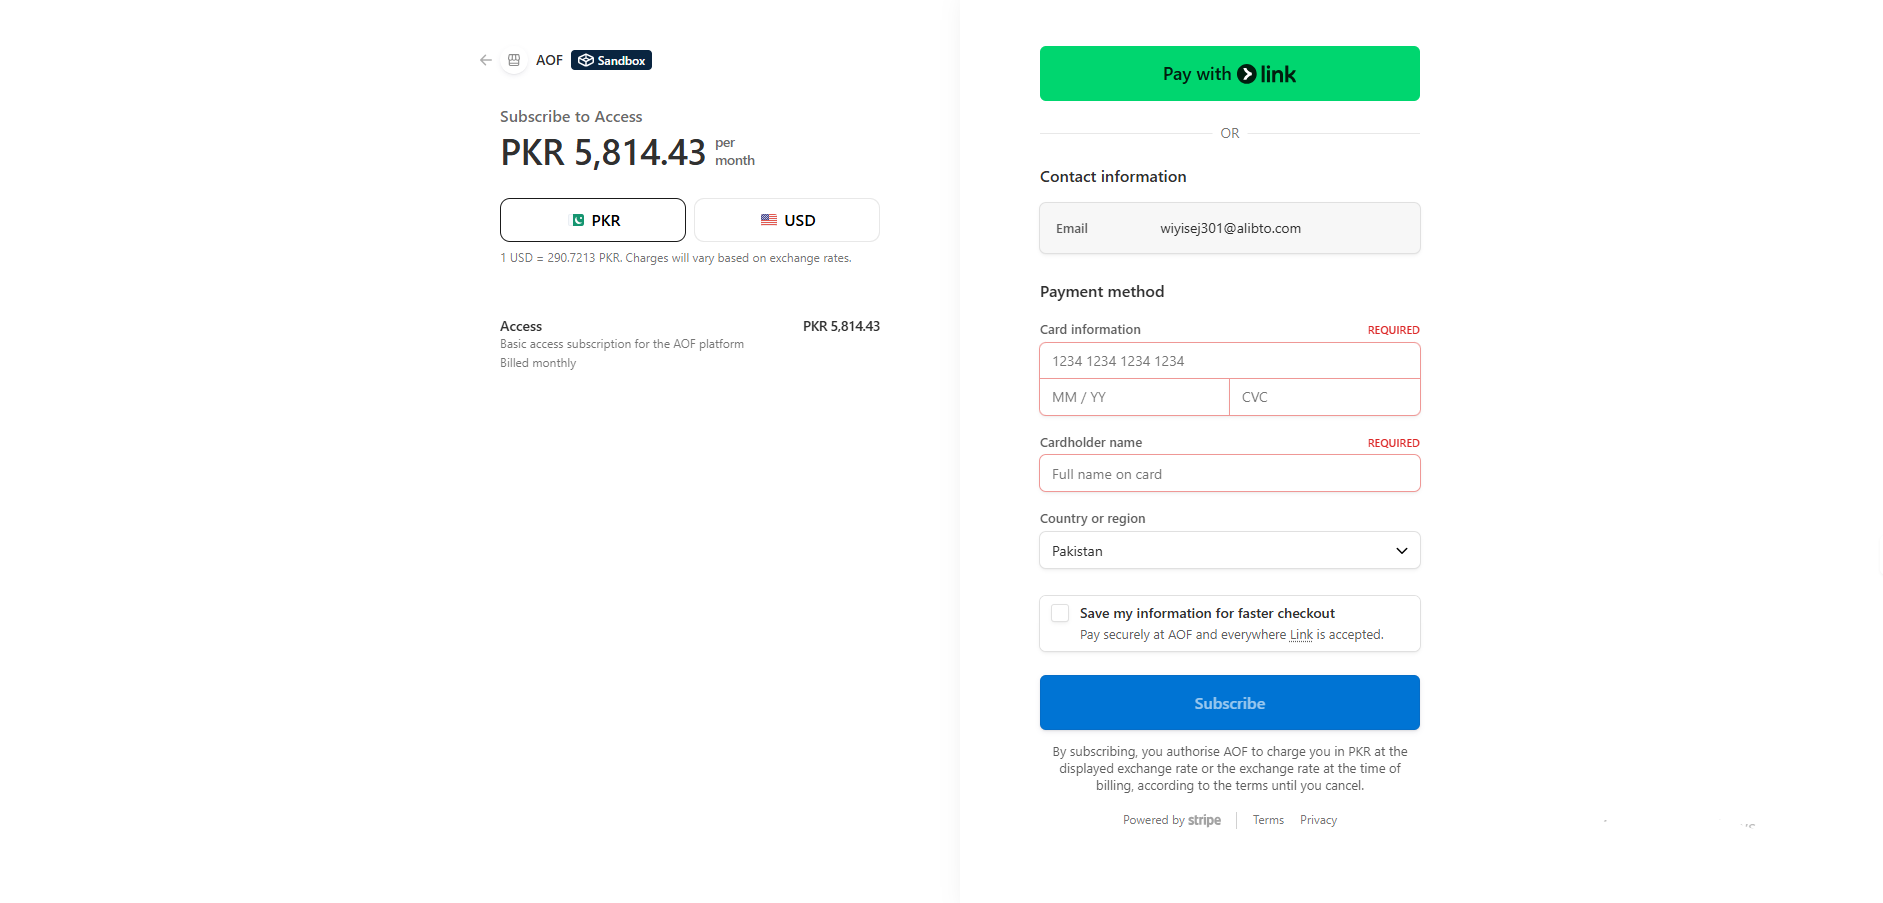Image resolution: width=1883 pixels, height=903 pixels.
Task: Open the Privacy link
Action: pyautogui.click(x=1318, y=820)
